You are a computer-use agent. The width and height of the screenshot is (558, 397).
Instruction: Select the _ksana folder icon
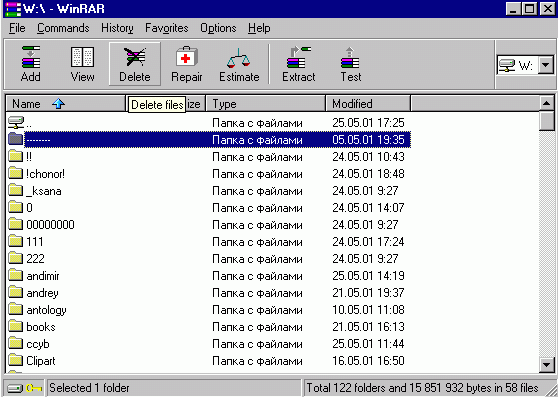click(x=15, y=190)
